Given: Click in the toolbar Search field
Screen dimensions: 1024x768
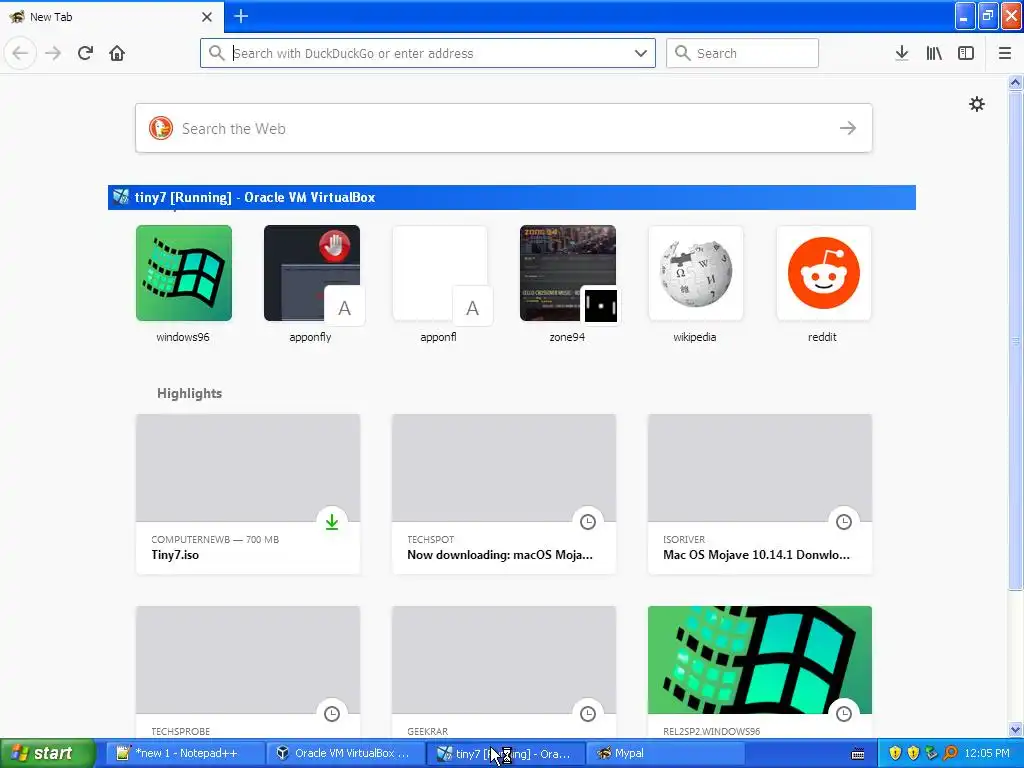Looking at the screenshot, I should 742,53.
